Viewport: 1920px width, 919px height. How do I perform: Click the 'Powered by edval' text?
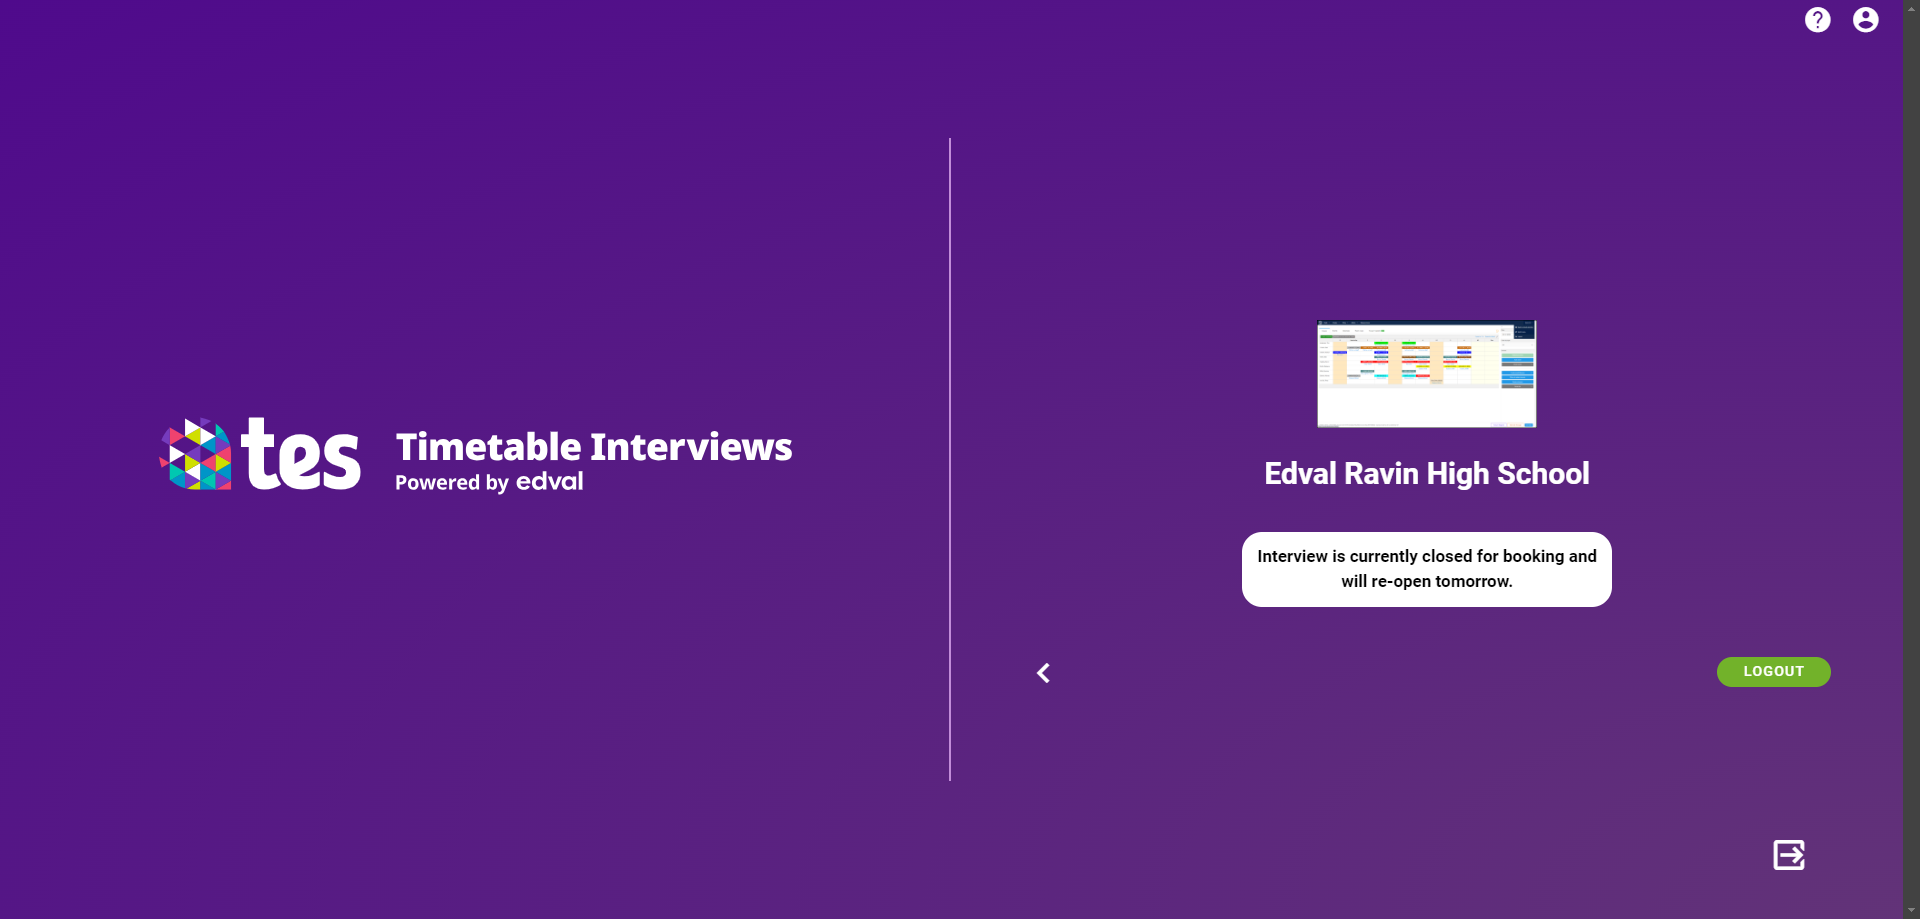pyautogui.click(x=489, y=482)
